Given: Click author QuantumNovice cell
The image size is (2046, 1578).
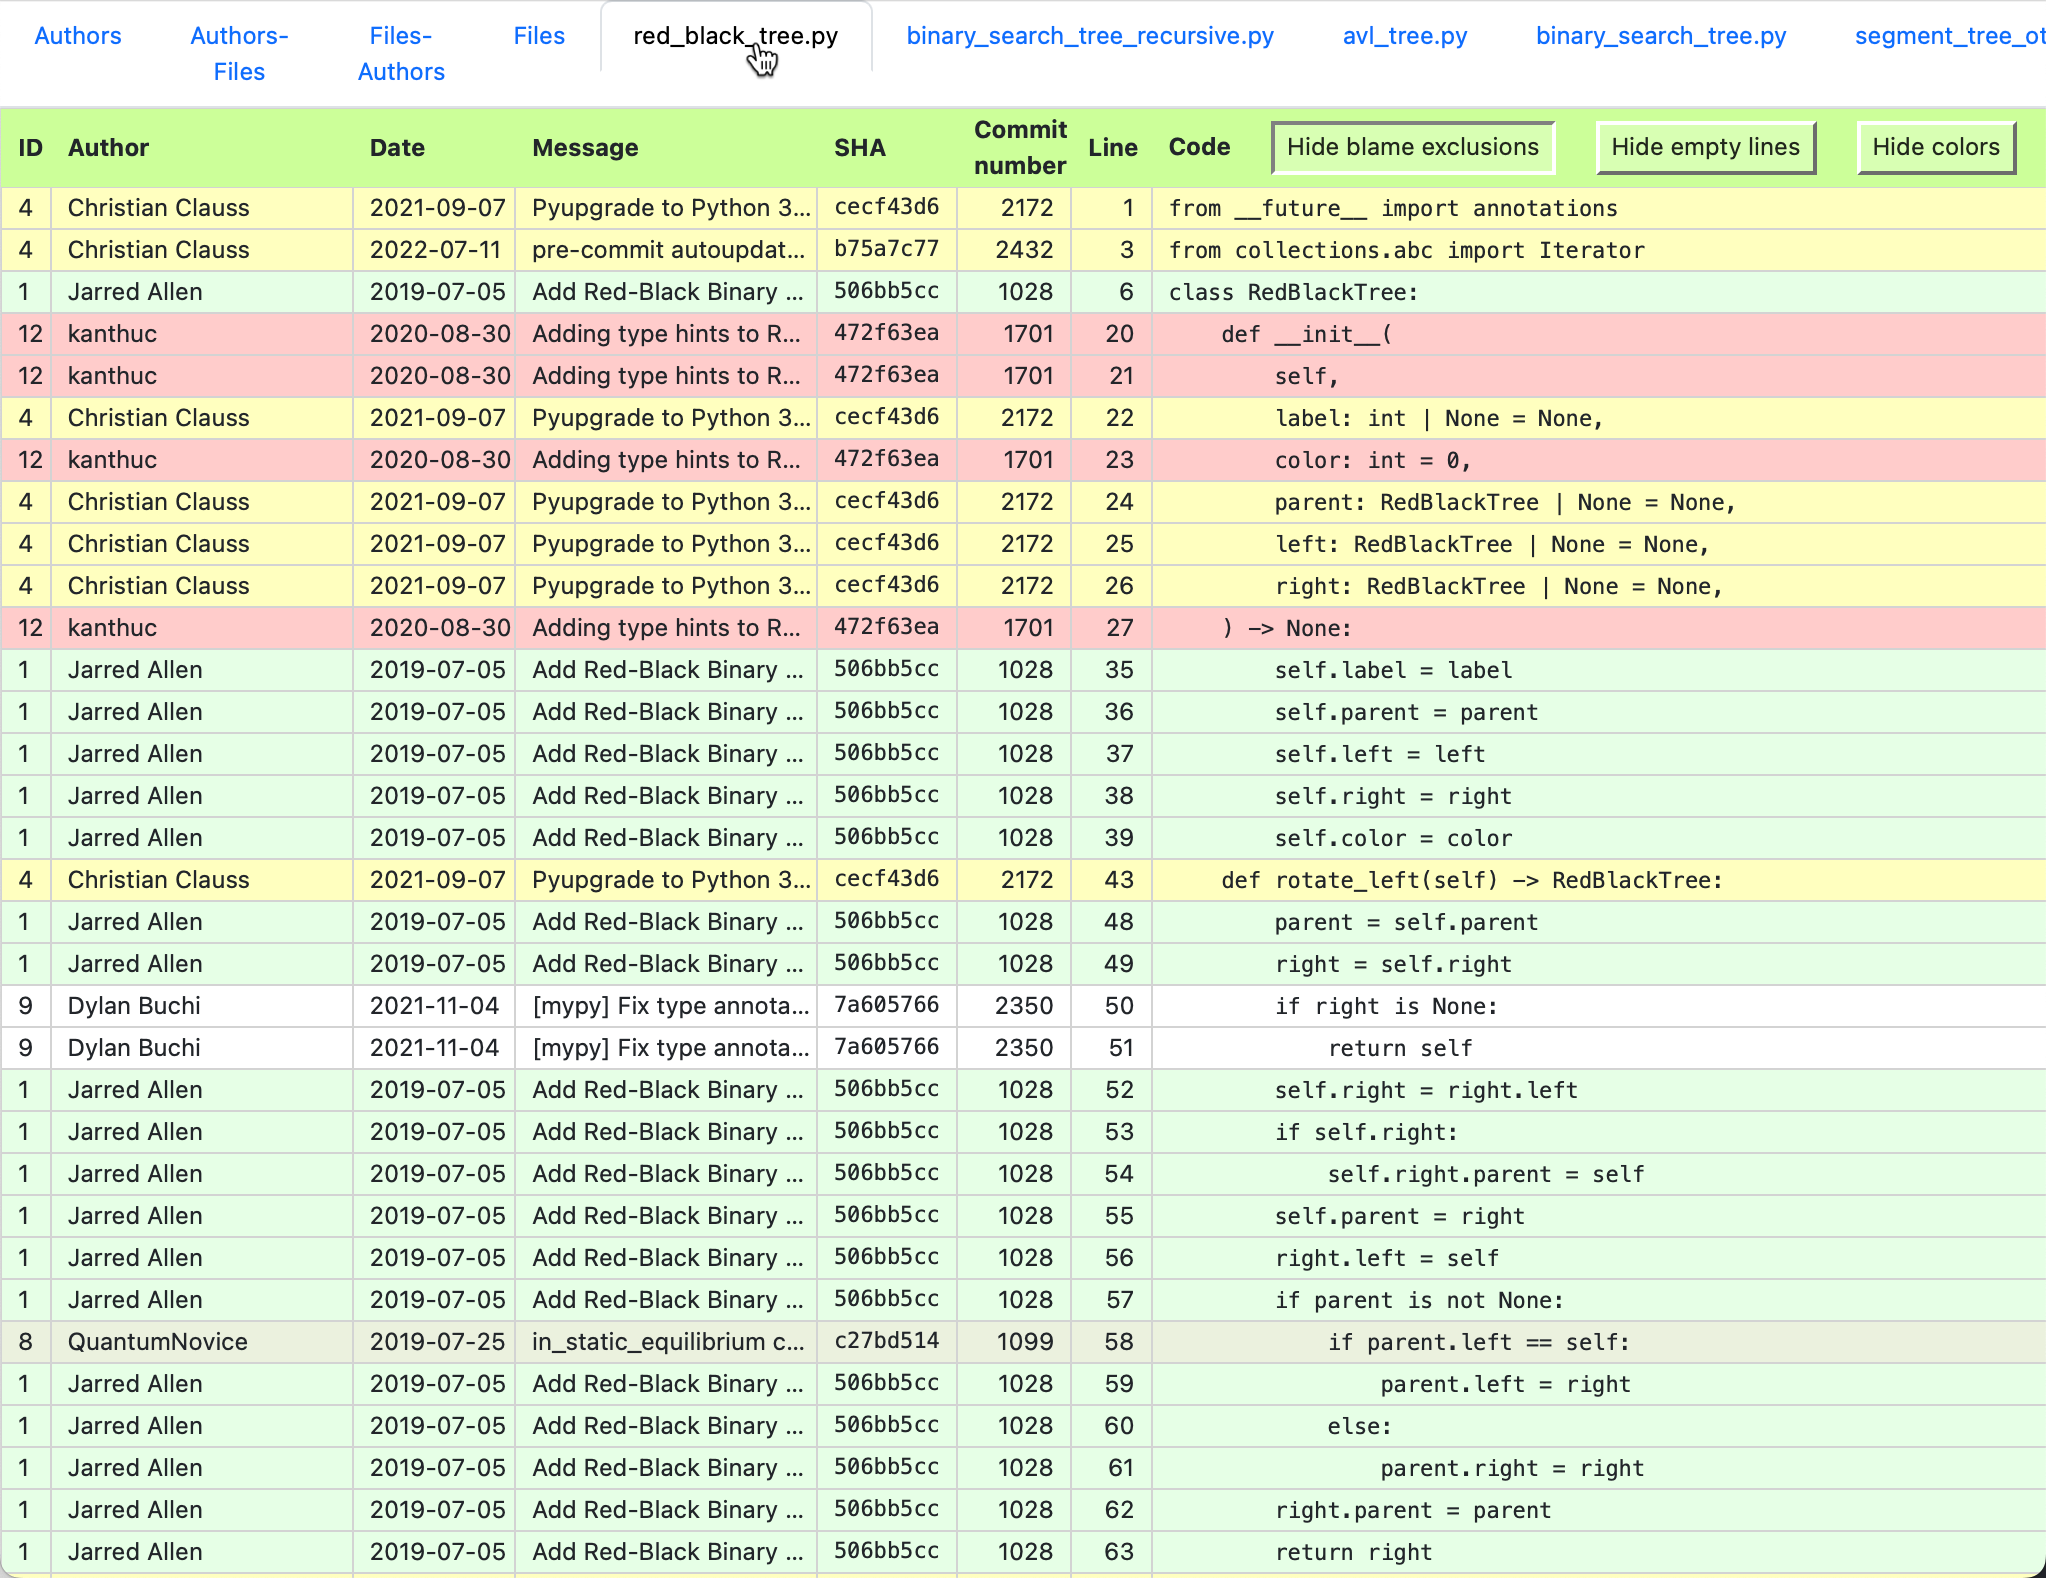Looking at the screenshot, I should point(201,1341).
